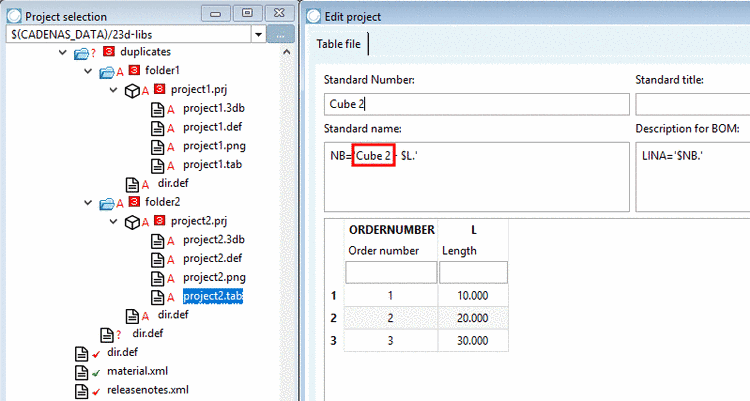Viewport: 750px width, 401px height.
Task: Select the highlighted project2.tab item
Action: coord(213,296)
